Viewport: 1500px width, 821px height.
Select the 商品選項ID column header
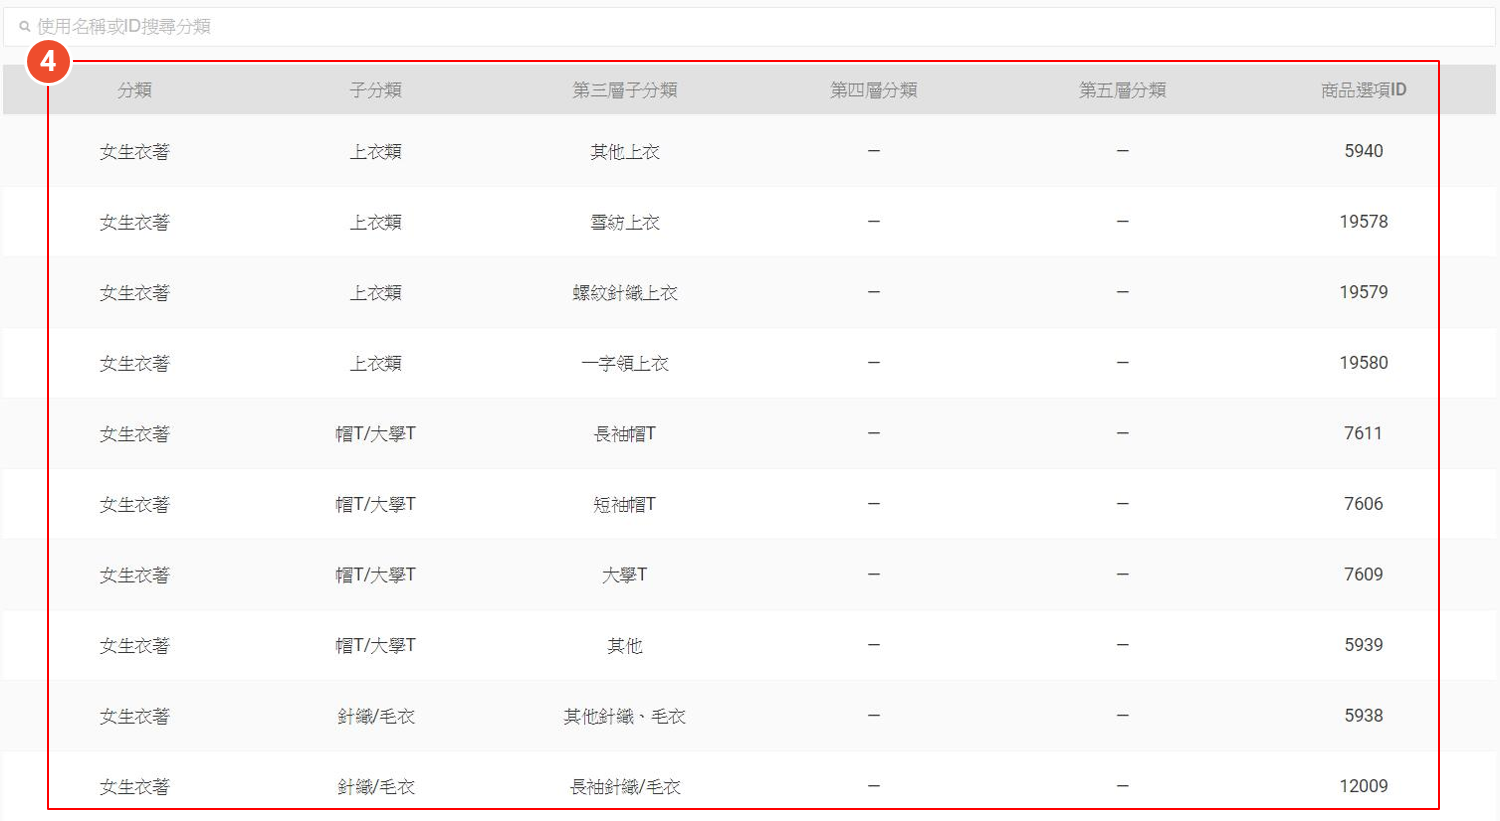1363,90
